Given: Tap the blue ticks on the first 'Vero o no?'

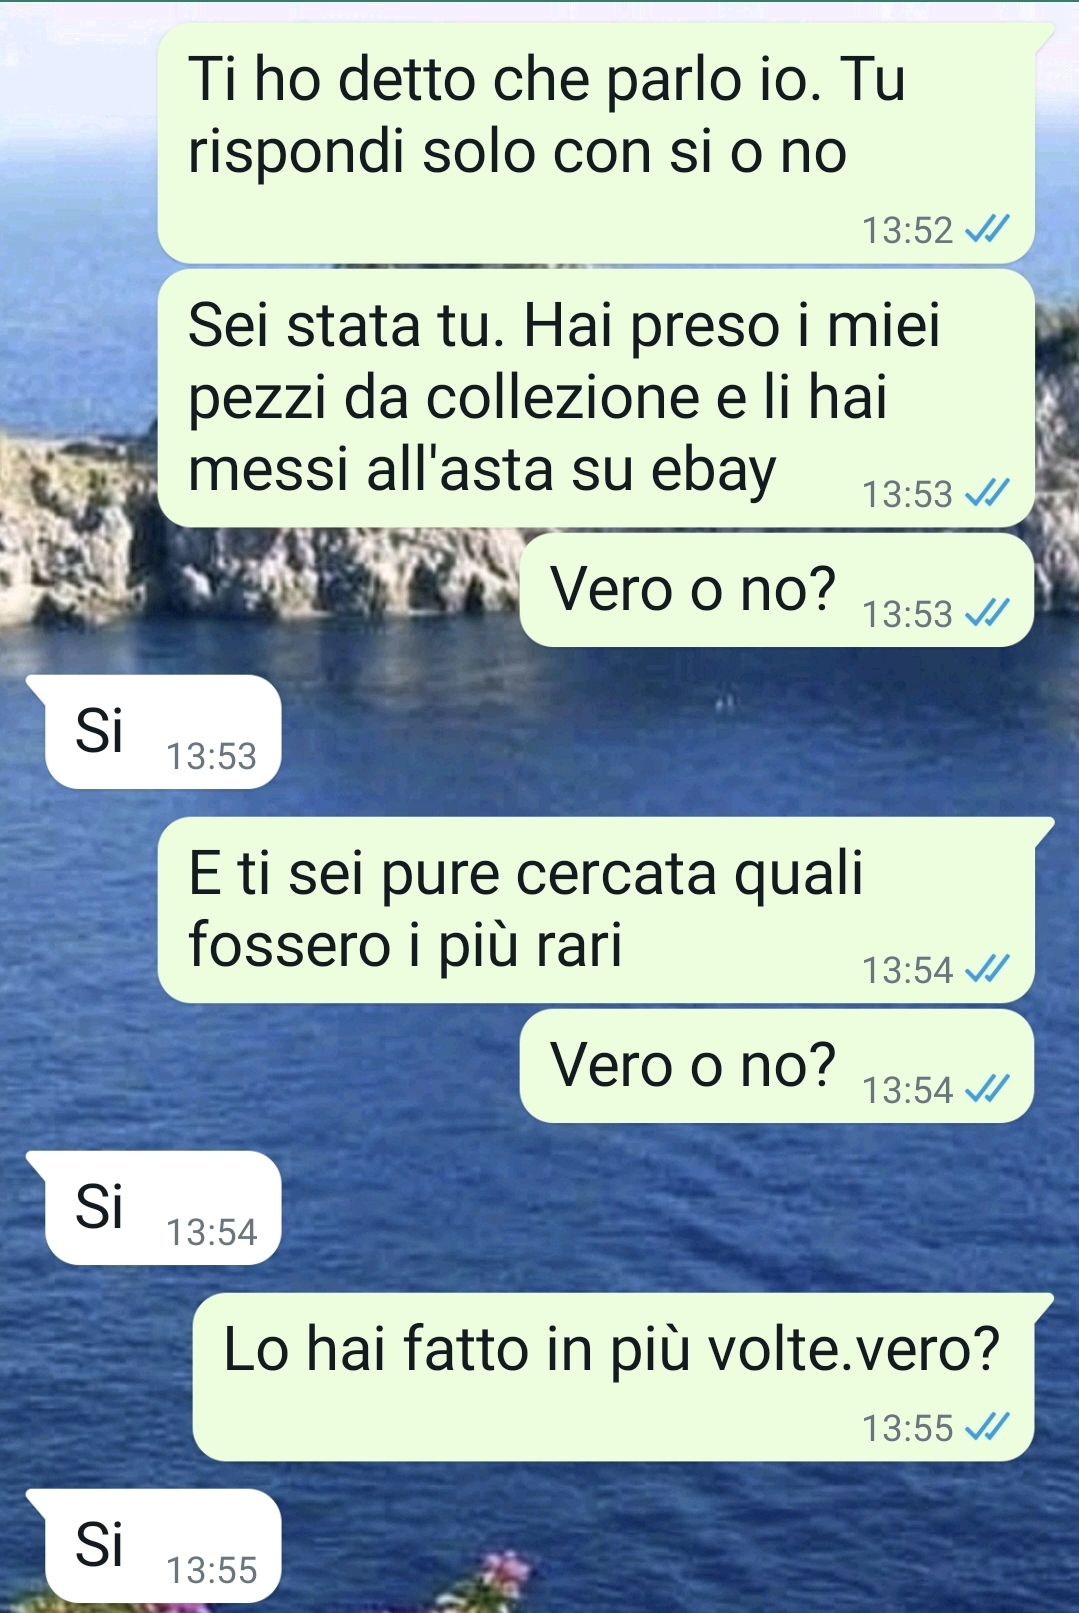Looking at the screenshot, I should click(x=987, y=613).
